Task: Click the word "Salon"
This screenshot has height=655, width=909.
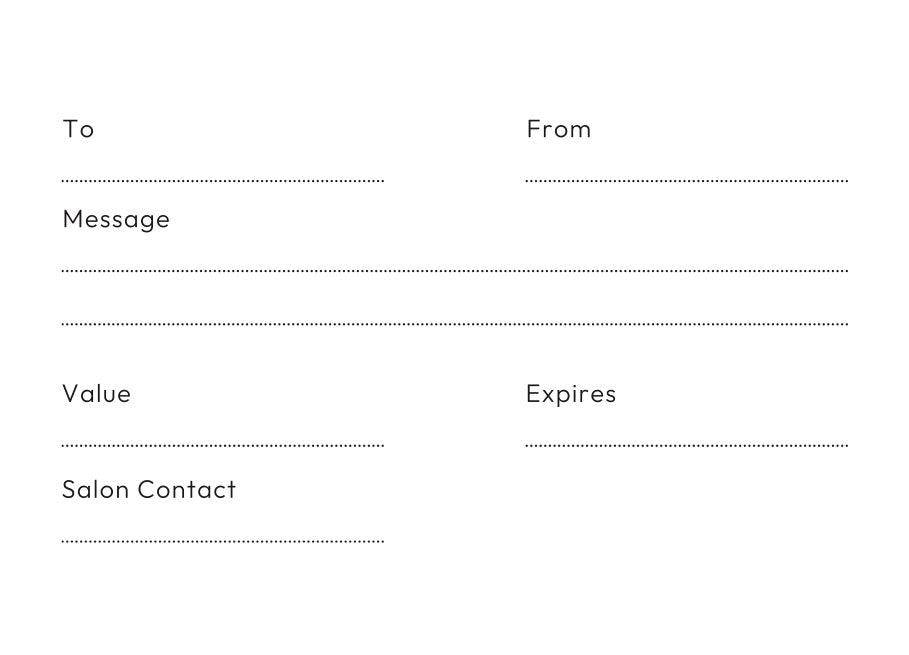Action: click(95, 489)
